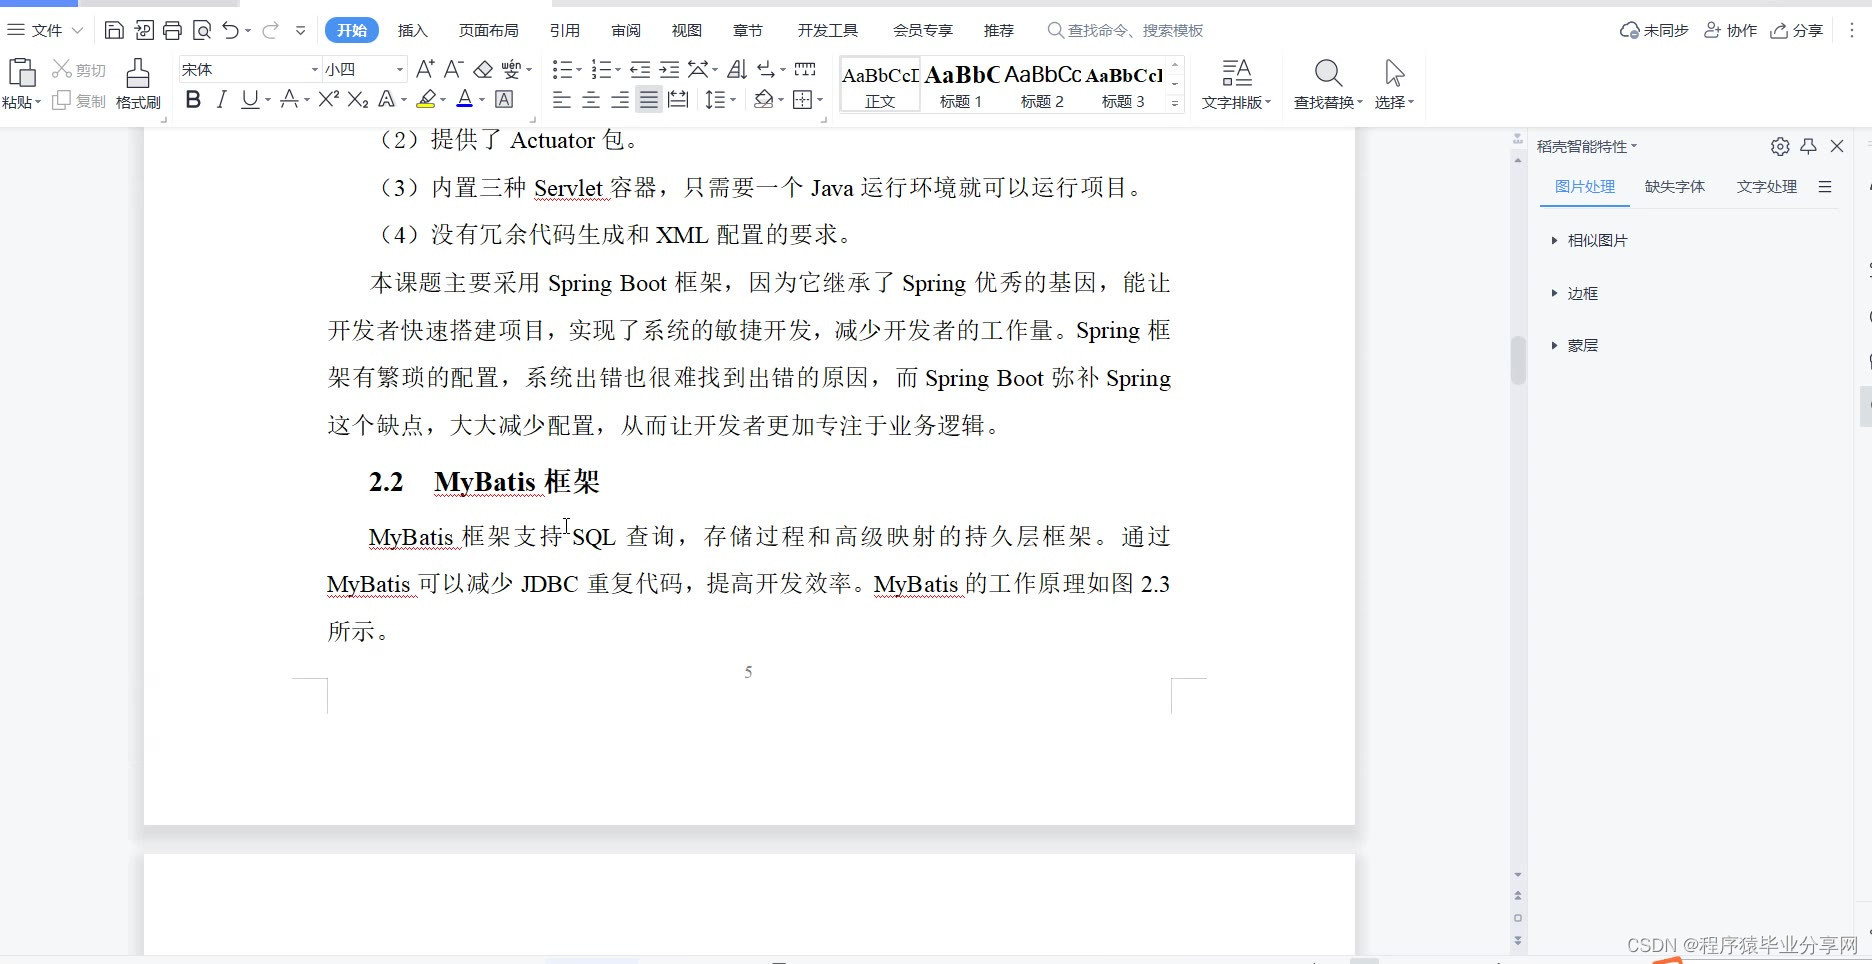This screenshot has width=1872, height=964.
Task: Expand 边框 section in side panel
Action: click(1574, 293)
